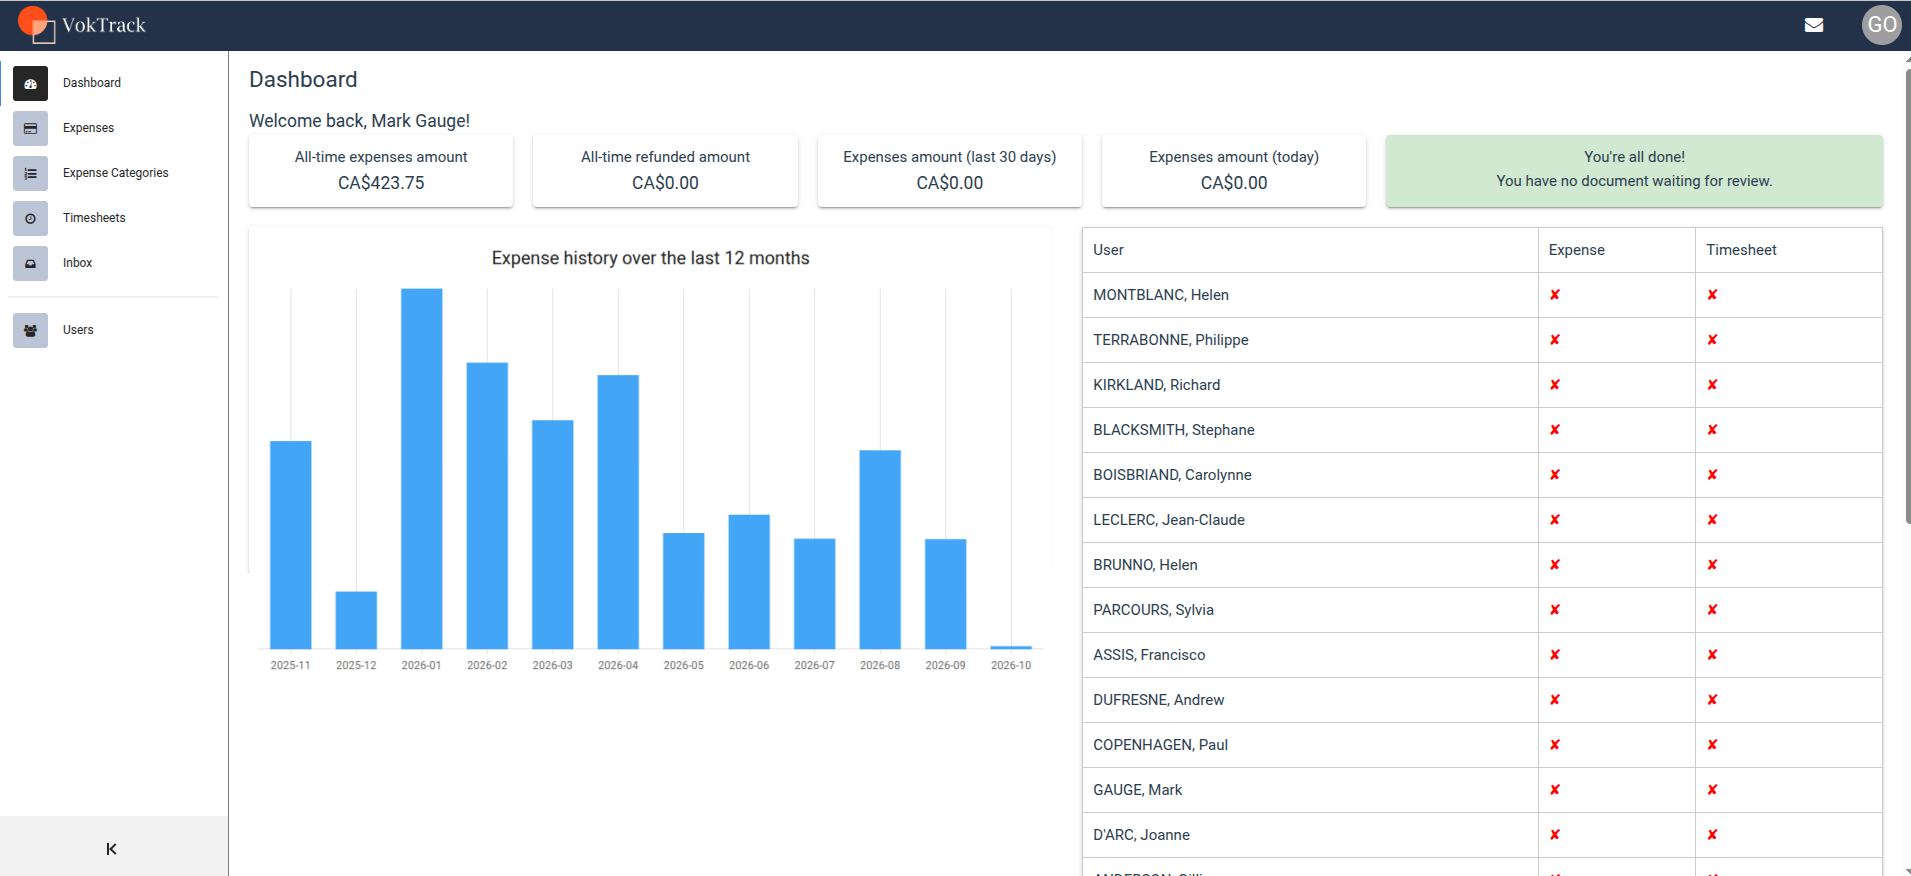Click Expense status X for GAUGE, Mark
The height and width of the screenshot is (876, 1911).
1555,790
